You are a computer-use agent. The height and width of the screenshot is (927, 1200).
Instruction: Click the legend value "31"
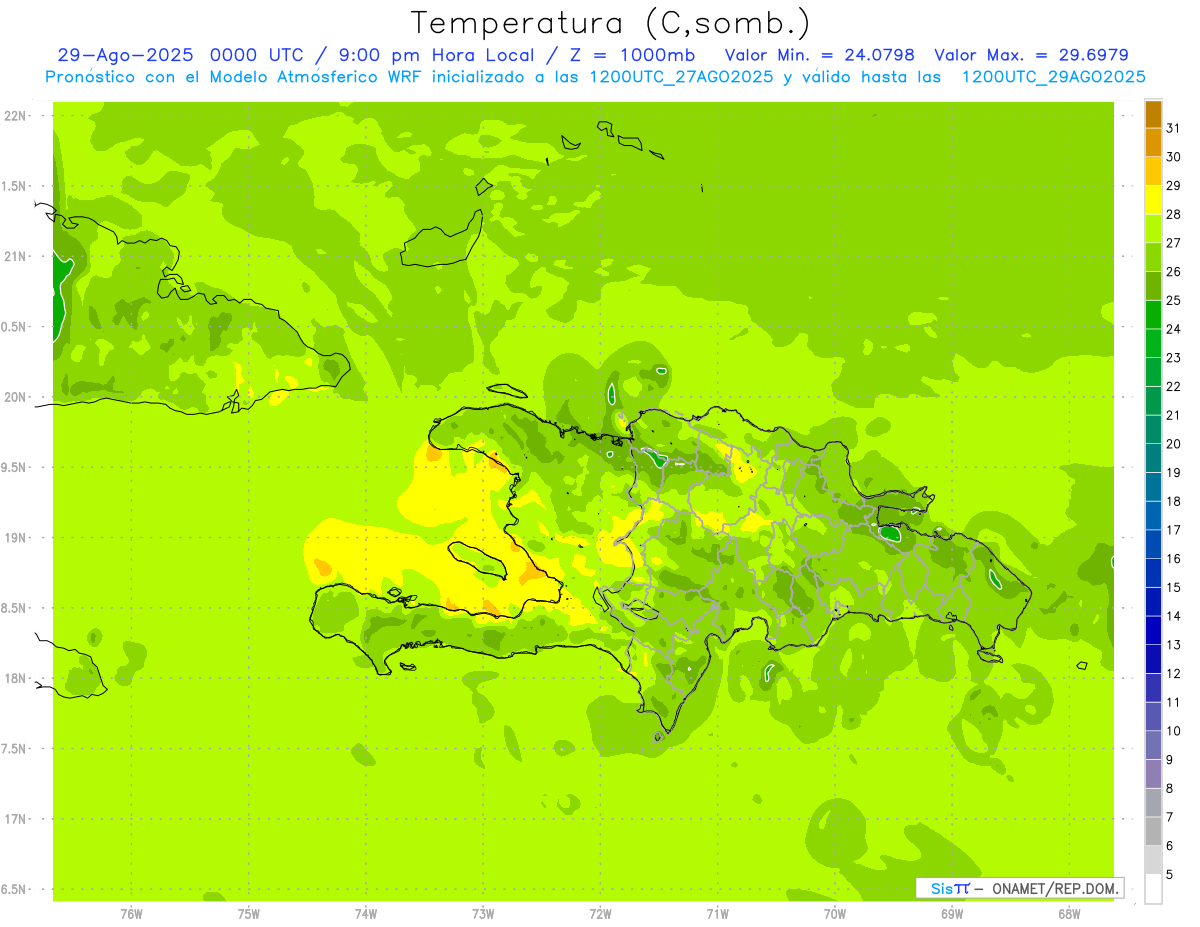(1174, 128)
